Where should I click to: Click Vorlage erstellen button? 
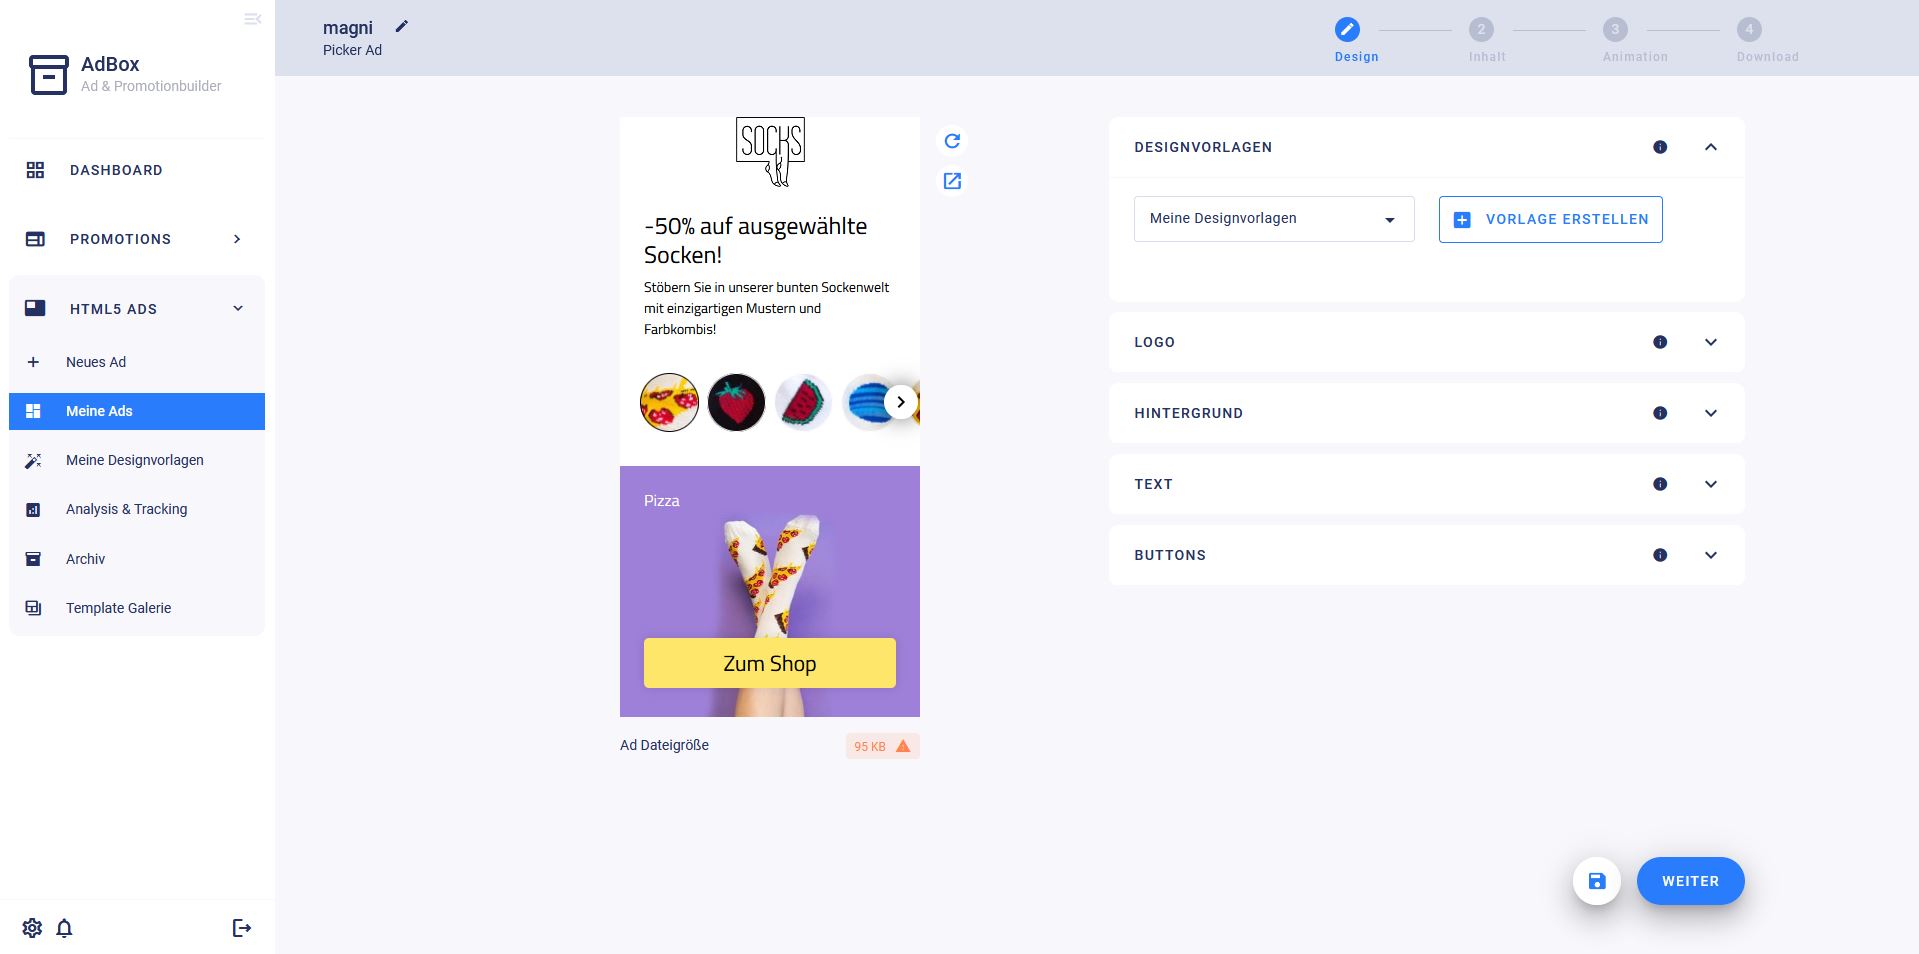(x=1551, y=219)
